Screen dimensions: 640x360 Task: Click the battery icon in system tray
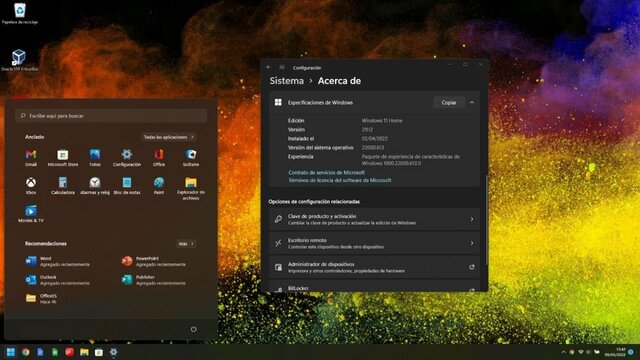coord(597,352)
